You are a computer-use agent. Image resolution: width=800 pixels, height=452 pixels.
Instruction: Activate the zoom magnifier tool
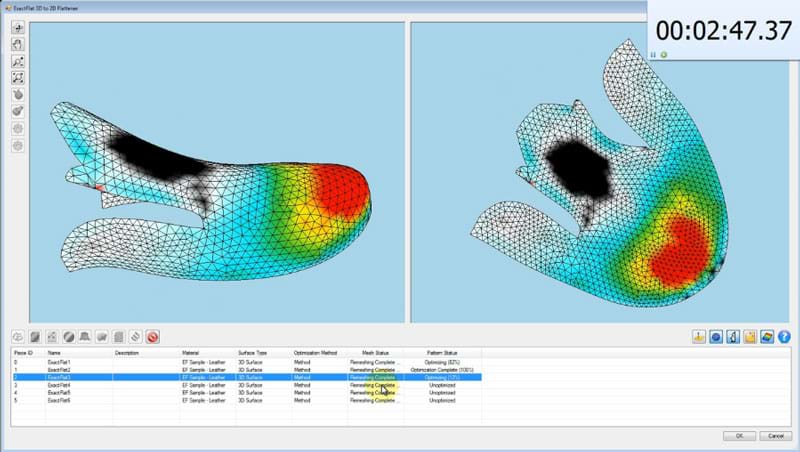tap(19, 61)
